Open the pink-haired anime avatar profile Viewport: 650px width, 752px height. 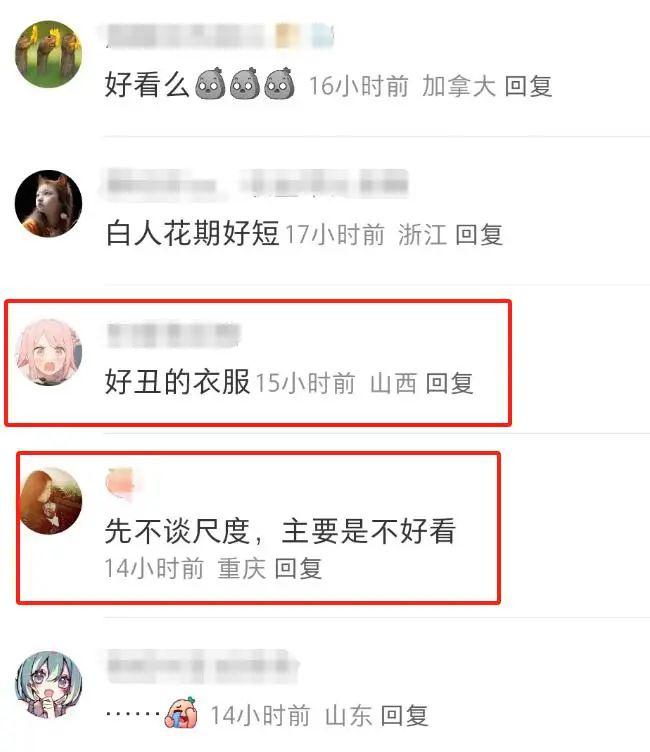48,352
